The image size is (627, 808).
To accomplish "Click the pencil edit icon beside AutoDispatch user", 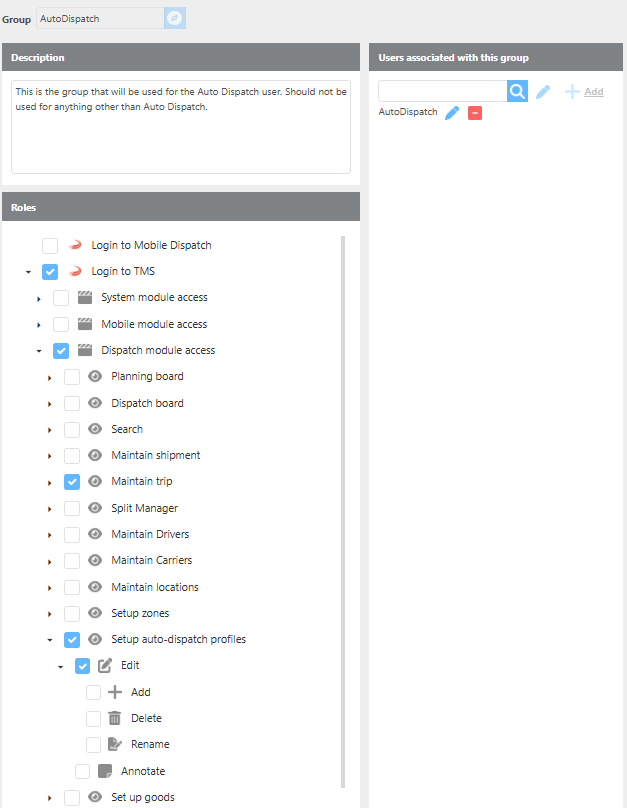I will coord(452,113).
